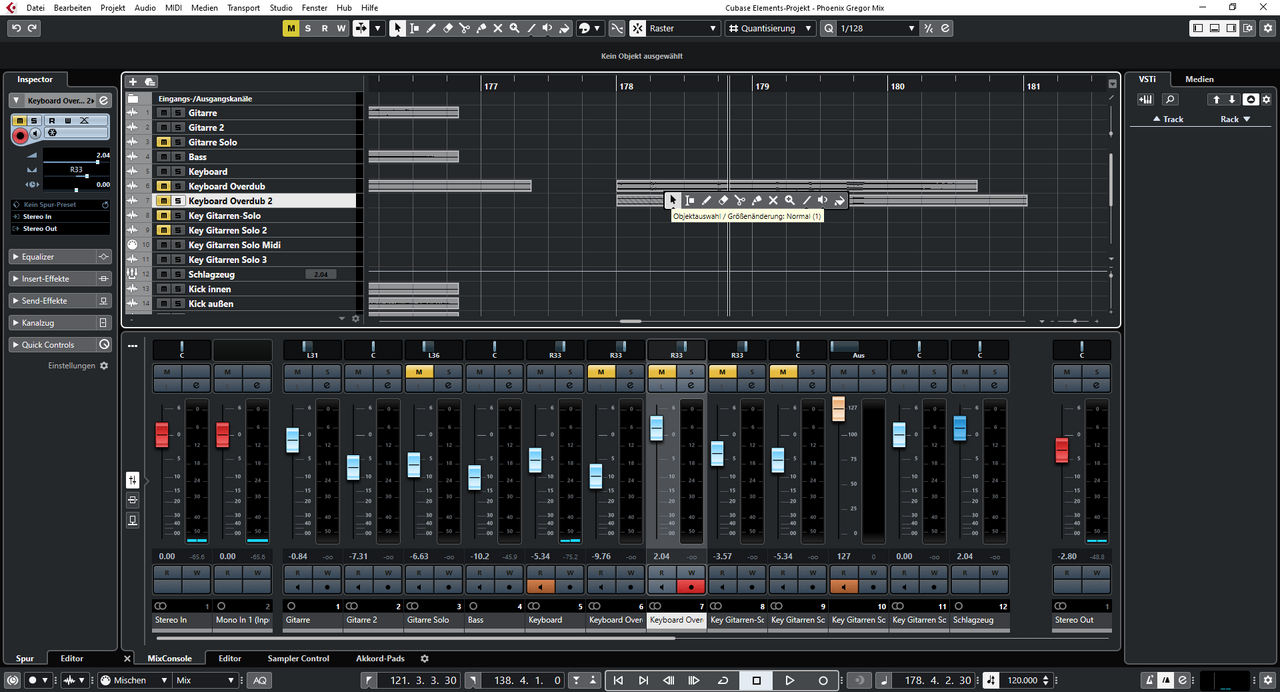
Task: Select the Zoom magnifier tool in the top toolbar
Action: click(x=514, y=28)
